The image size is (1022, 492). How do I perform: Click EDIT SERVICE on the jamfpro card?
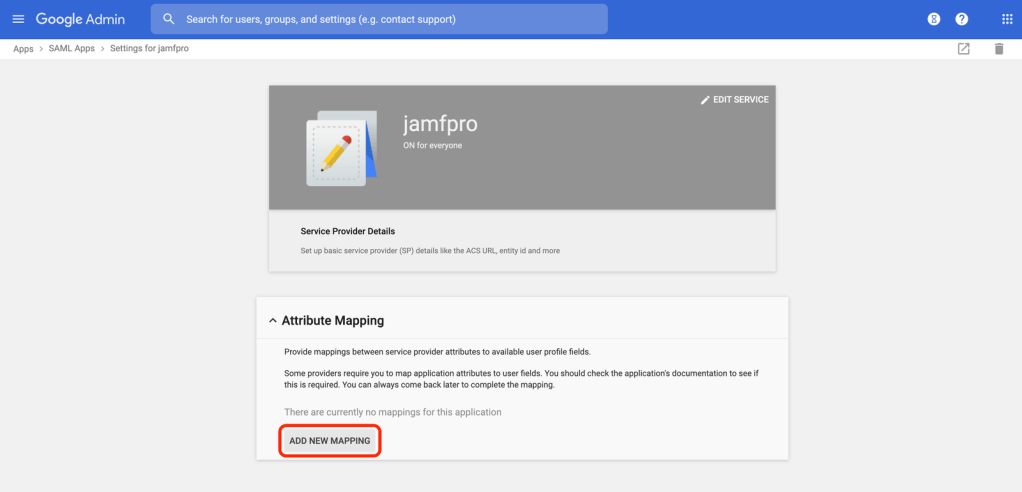[x=735, y=100]
